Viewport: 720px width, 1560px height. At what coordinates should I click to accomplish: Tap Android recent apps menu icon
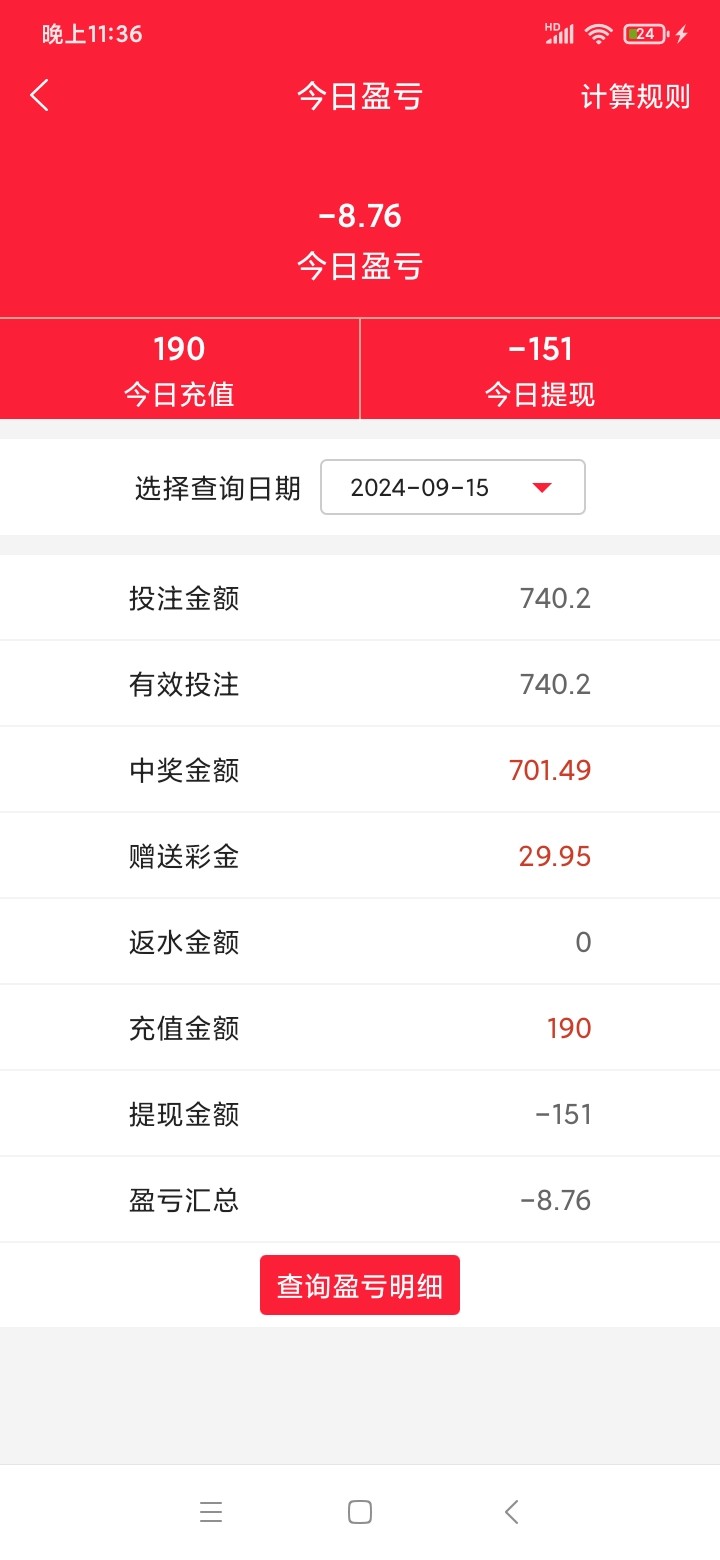pos(211,1512)
